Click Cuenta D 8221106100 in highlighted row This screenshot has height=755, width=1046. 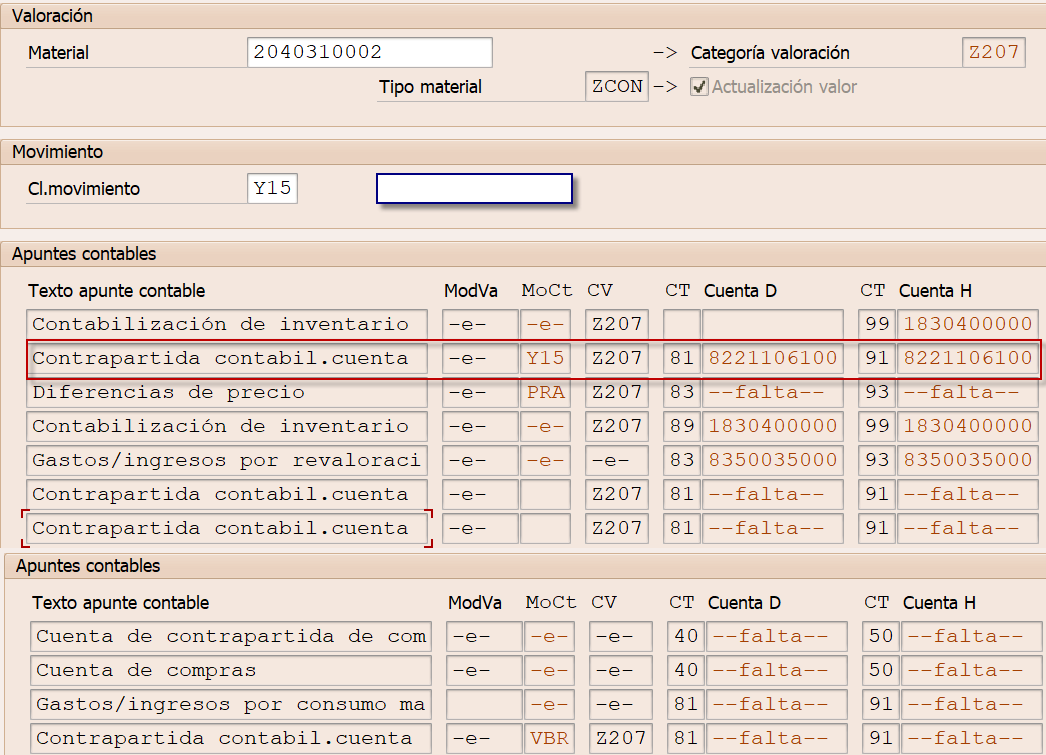pos(772,358)
